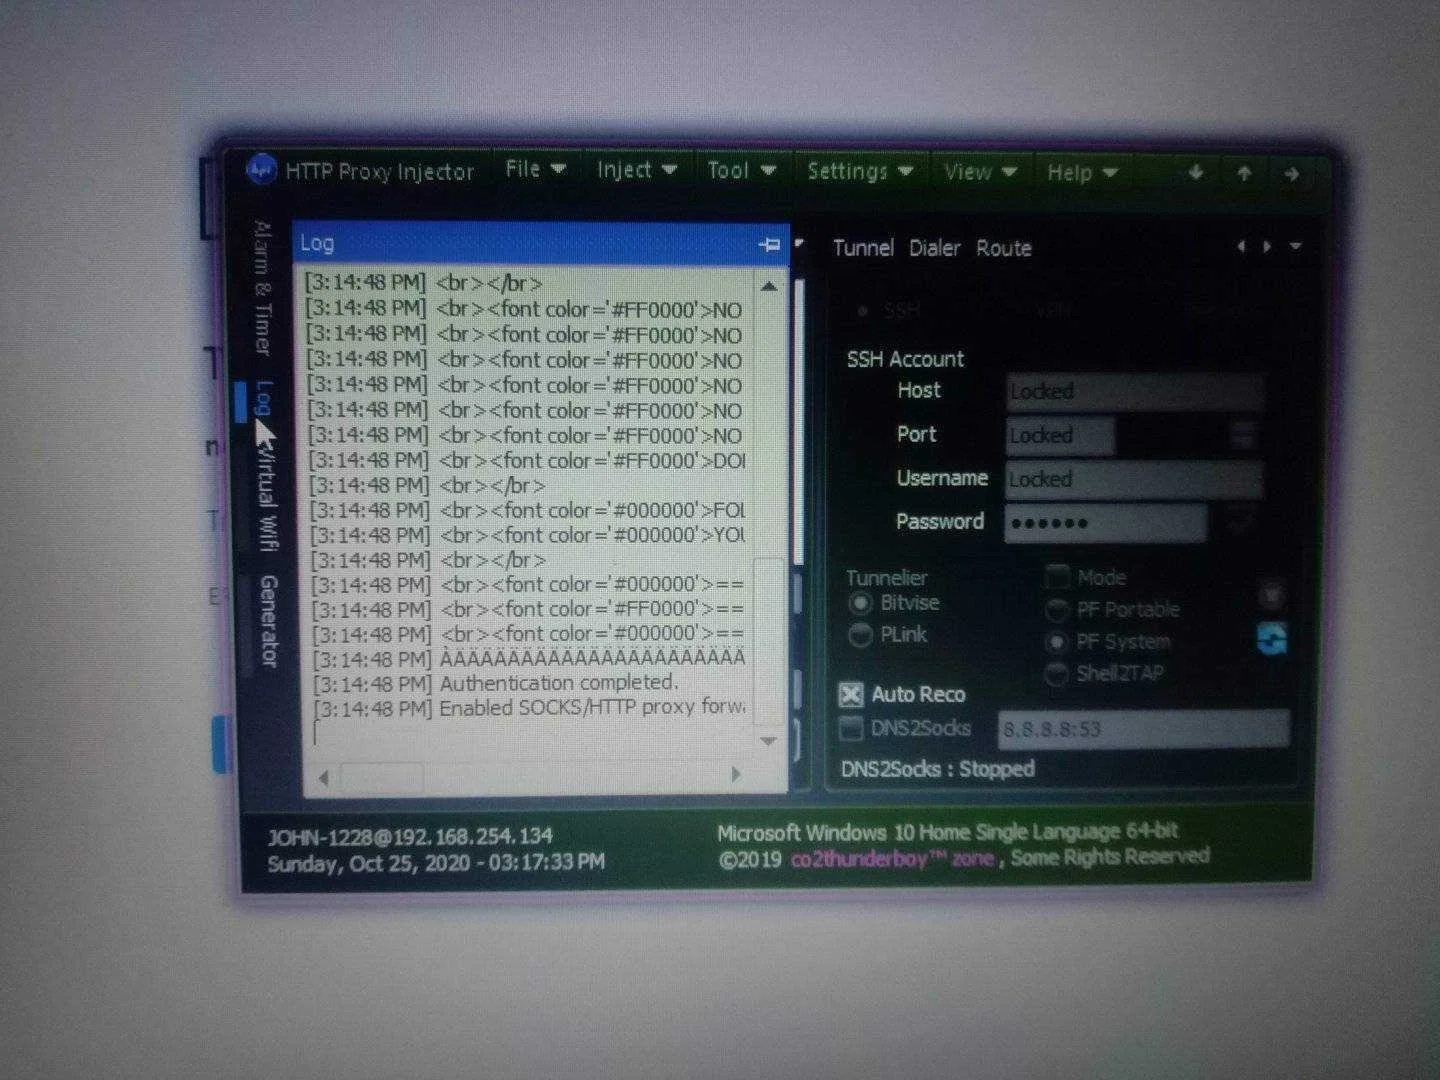Choose the Shell2TAP radio button

point(1056,674)
